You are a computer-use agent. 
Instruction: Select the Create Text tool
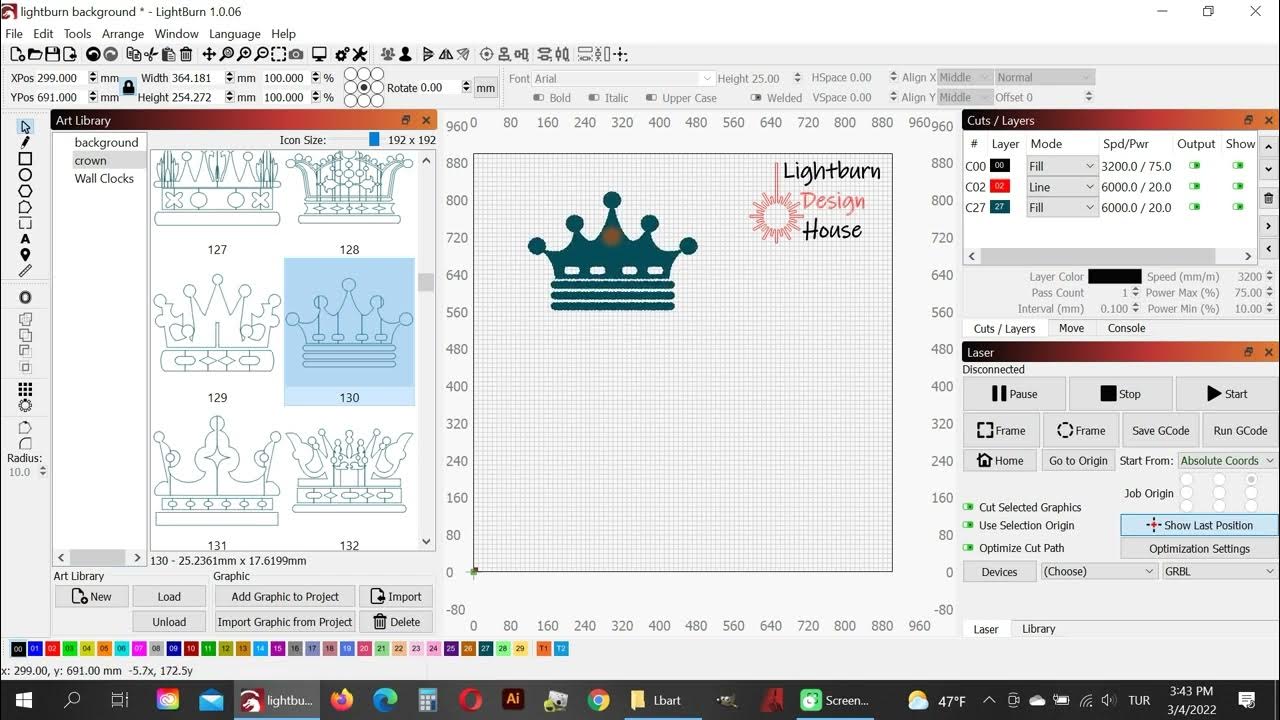pos(25,239)
